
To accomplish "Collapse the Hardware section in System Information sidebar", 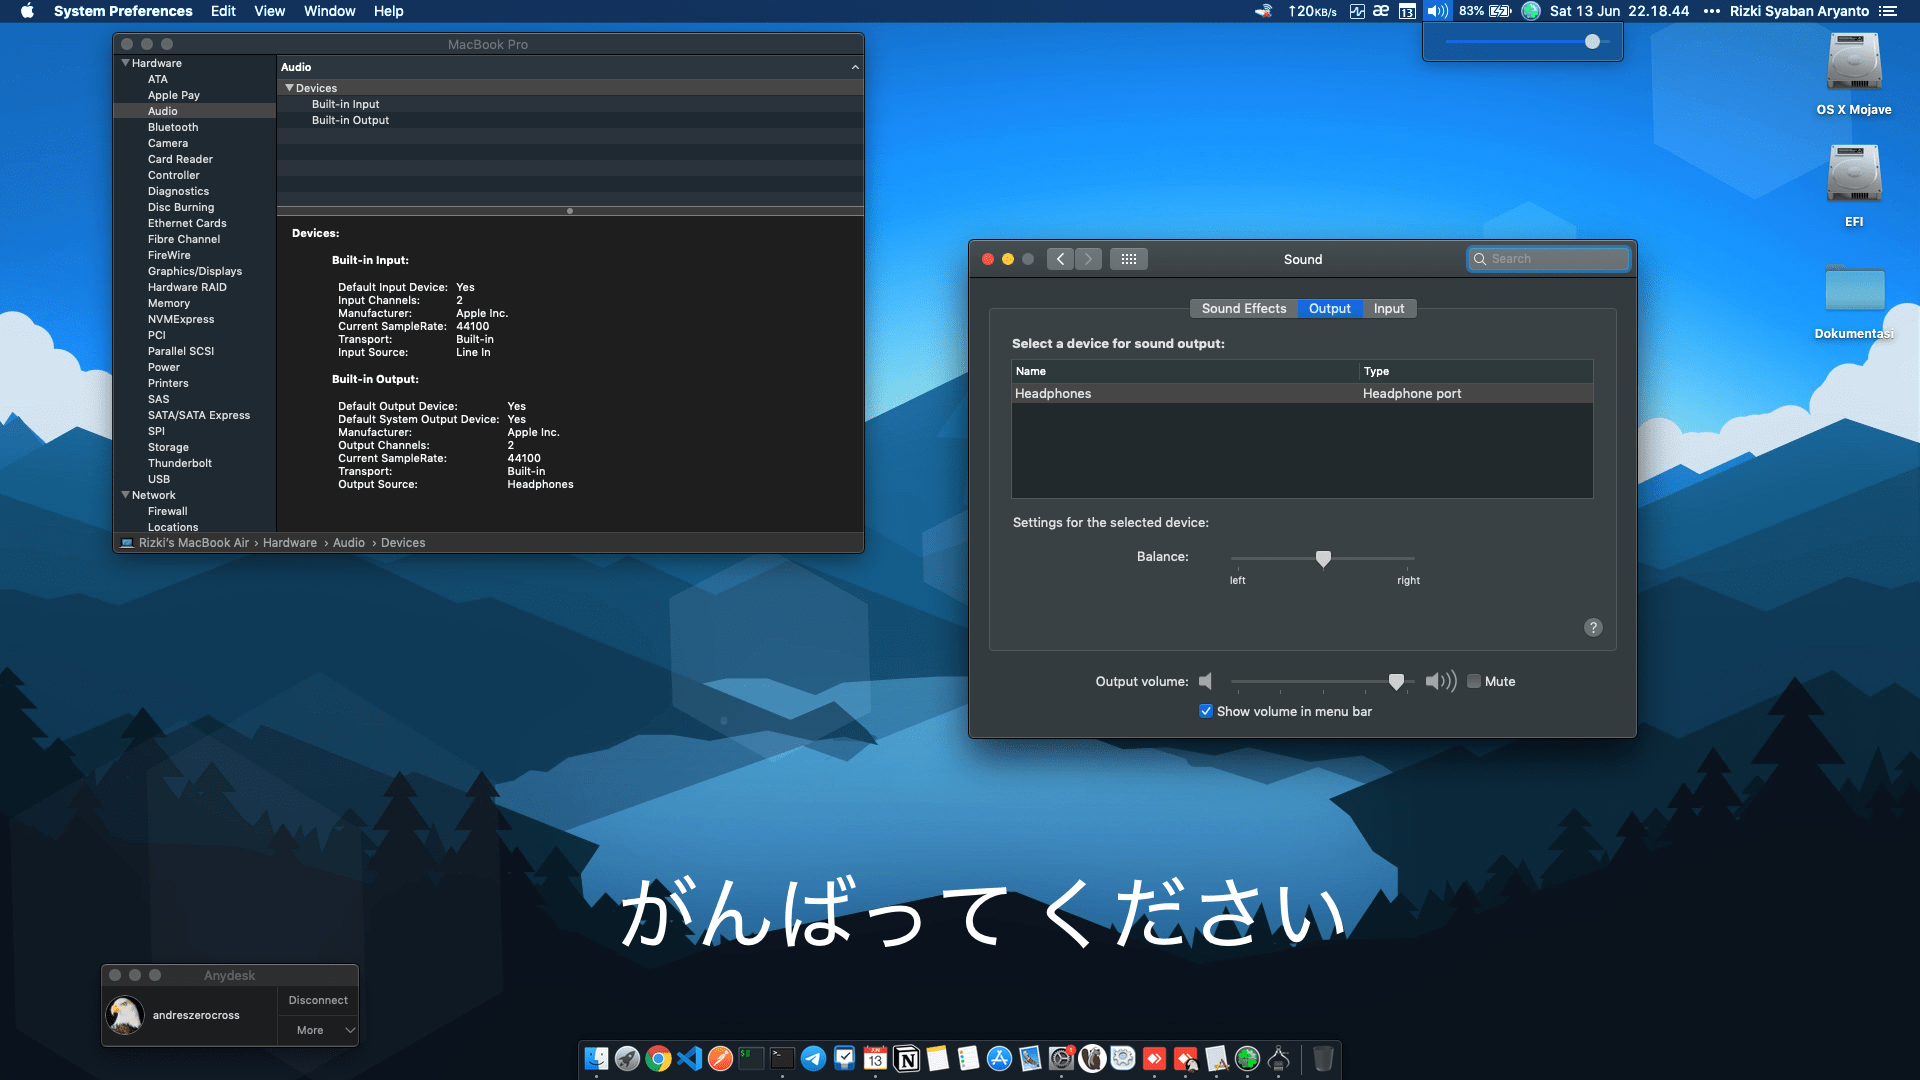I will pyautogui.click(x=126, y=62).
